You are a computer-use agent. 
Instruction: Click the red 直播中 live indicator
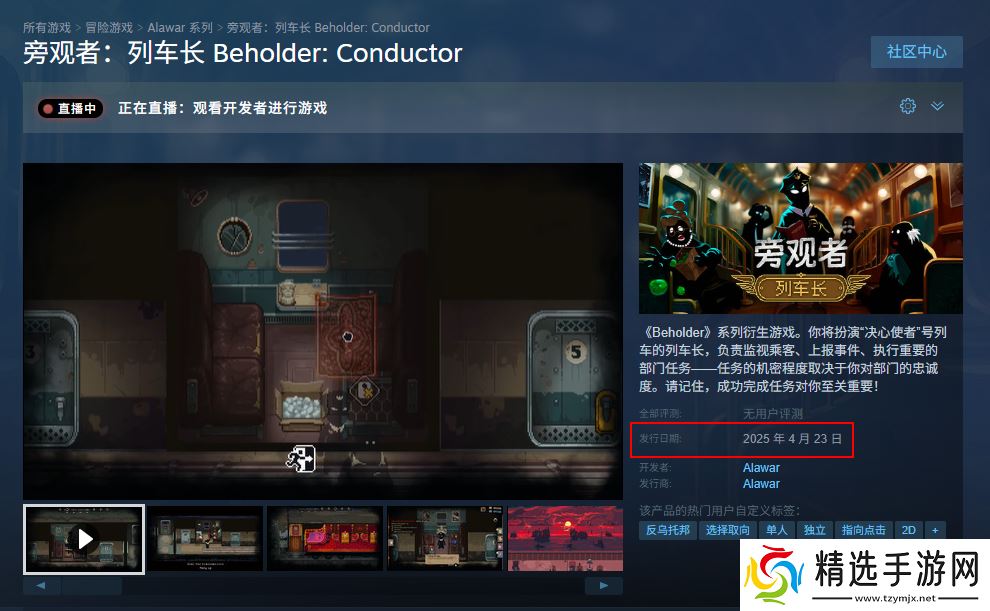pyautogui.click(x=70, y=109)
